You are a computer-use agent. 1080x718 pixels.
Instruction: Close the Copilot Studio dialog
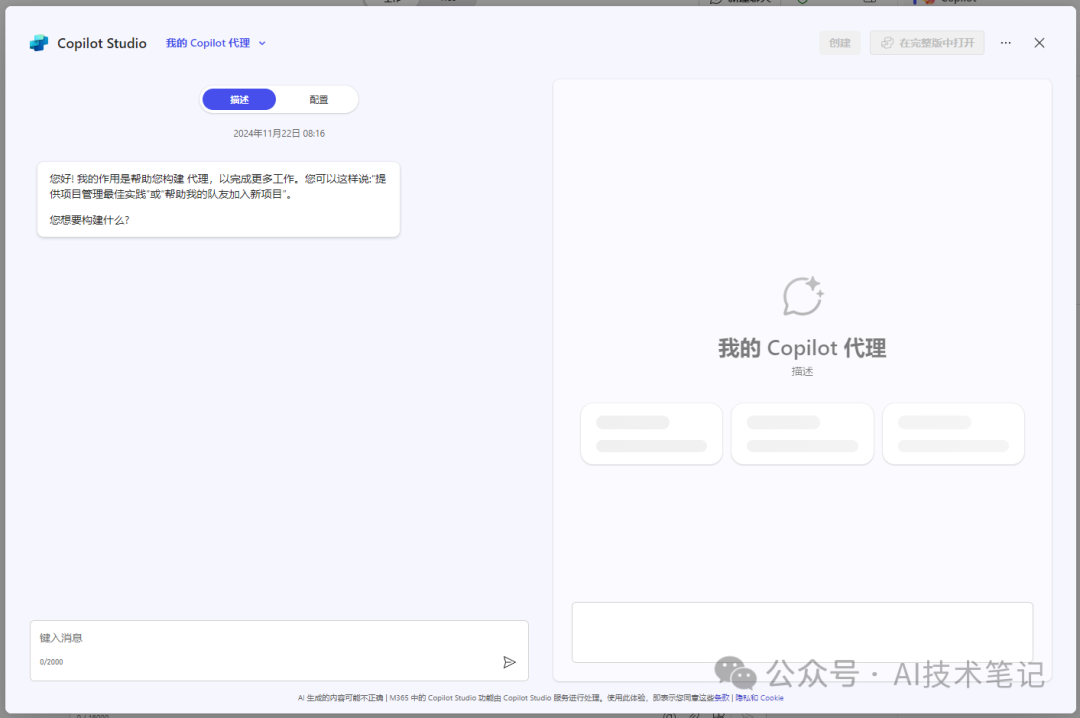pos(1039,43)
